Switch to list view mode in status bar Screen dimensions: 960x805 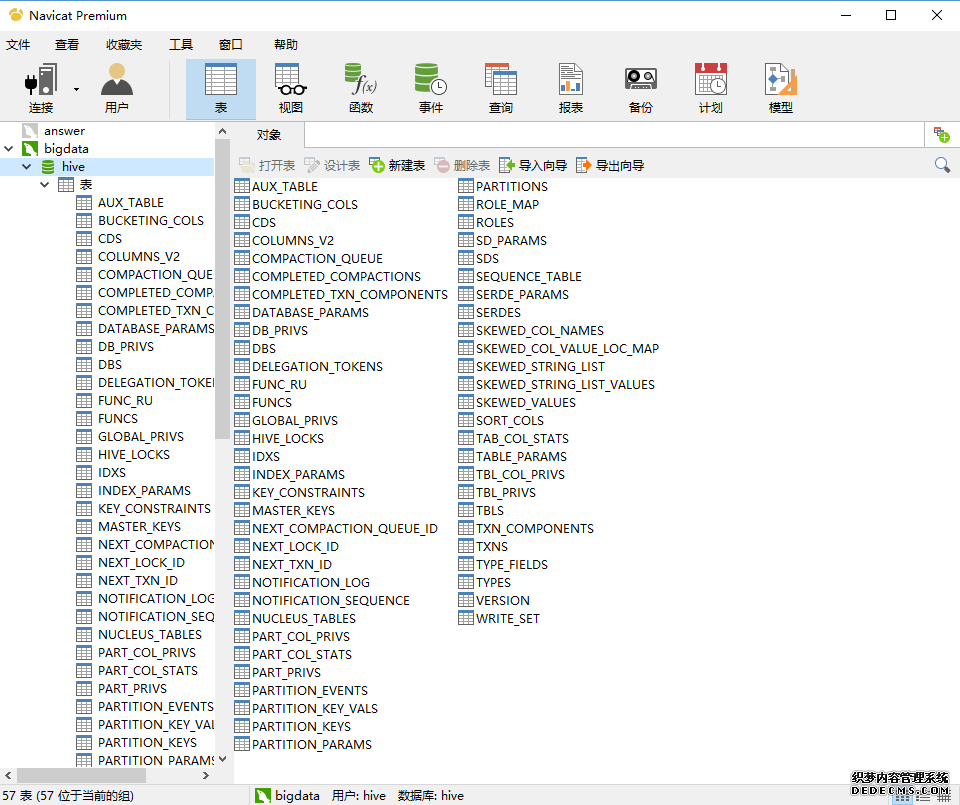901,797
